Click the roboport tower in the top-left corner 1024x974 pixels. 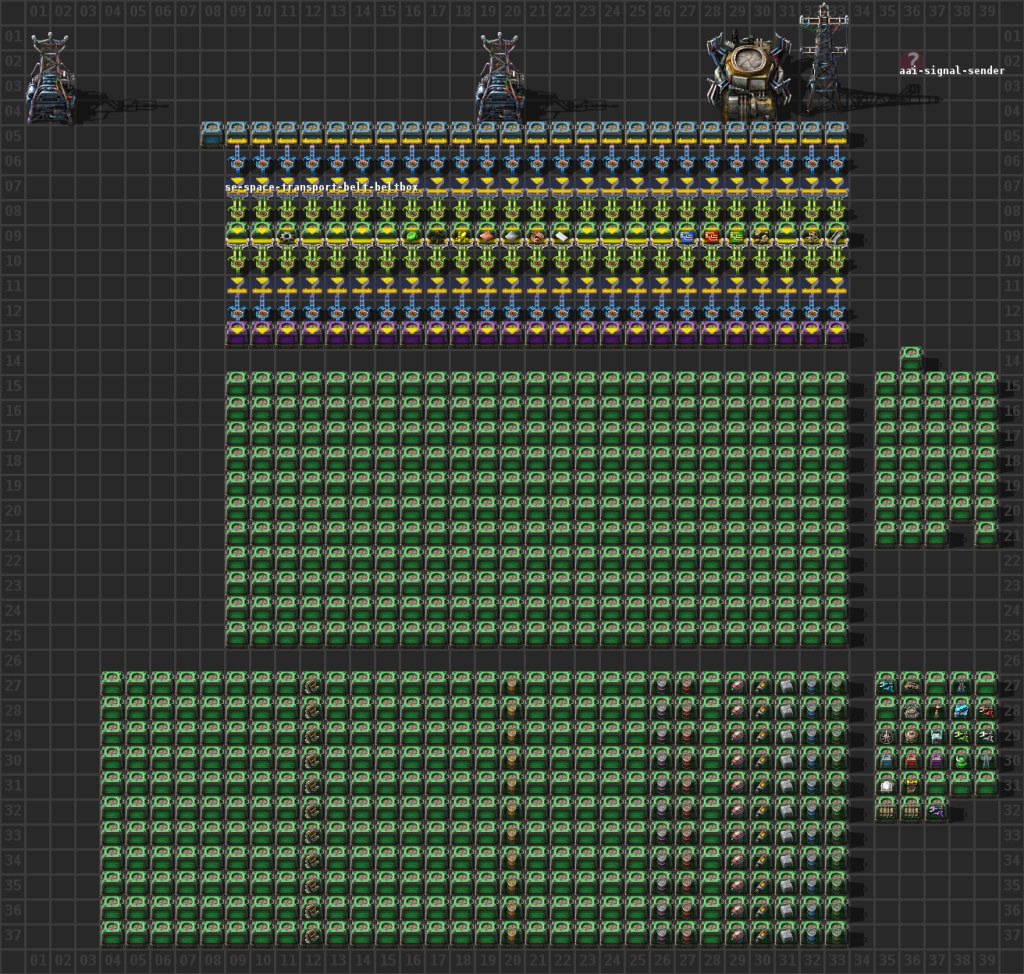49,80
